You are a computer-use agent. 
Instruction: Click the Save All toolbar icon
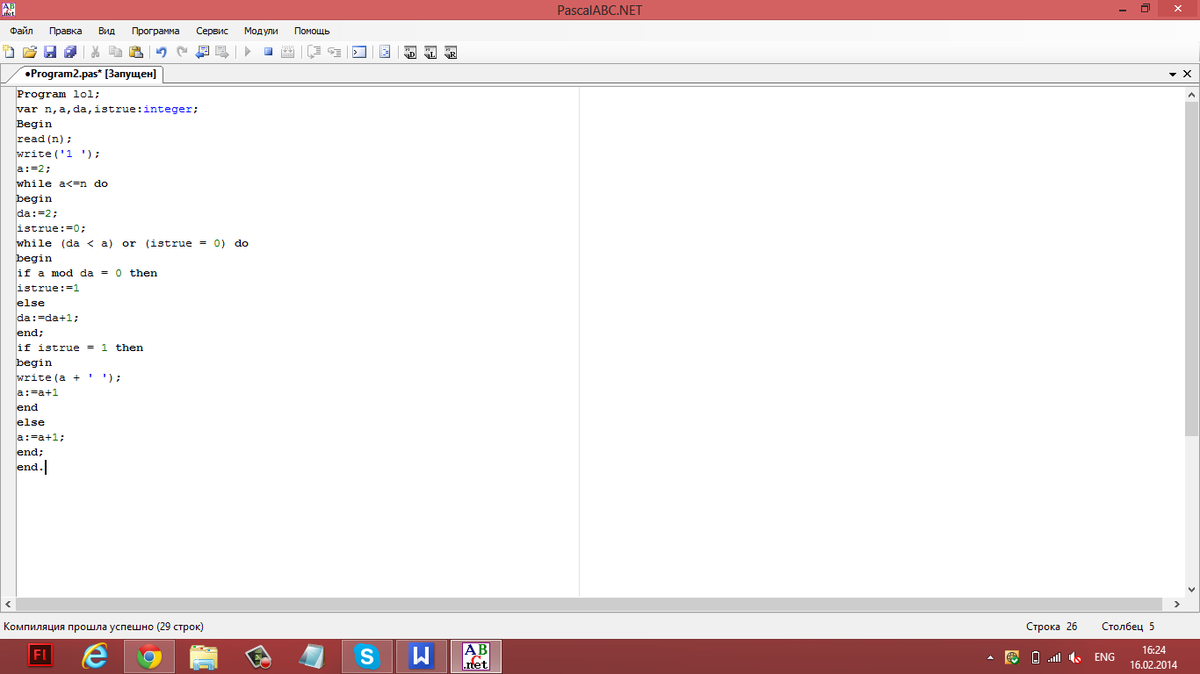pos(70,52)
